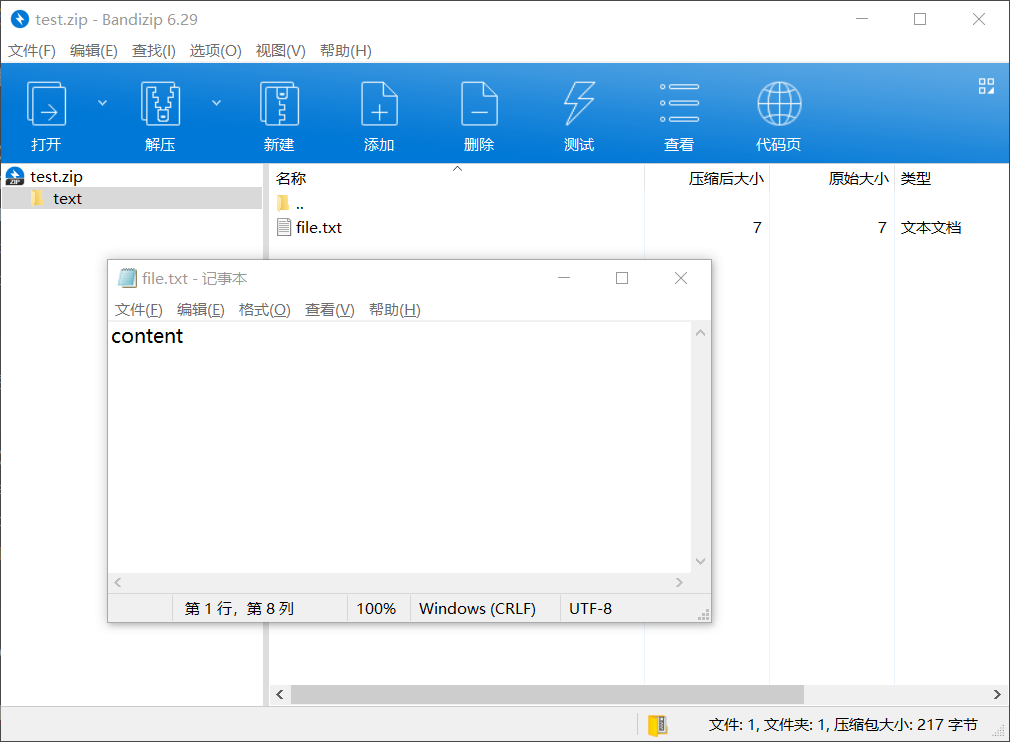Screen dimensions: 1010x742
Task: Open Bandizip 帮助(H) menu
Action: click(346, 51)
